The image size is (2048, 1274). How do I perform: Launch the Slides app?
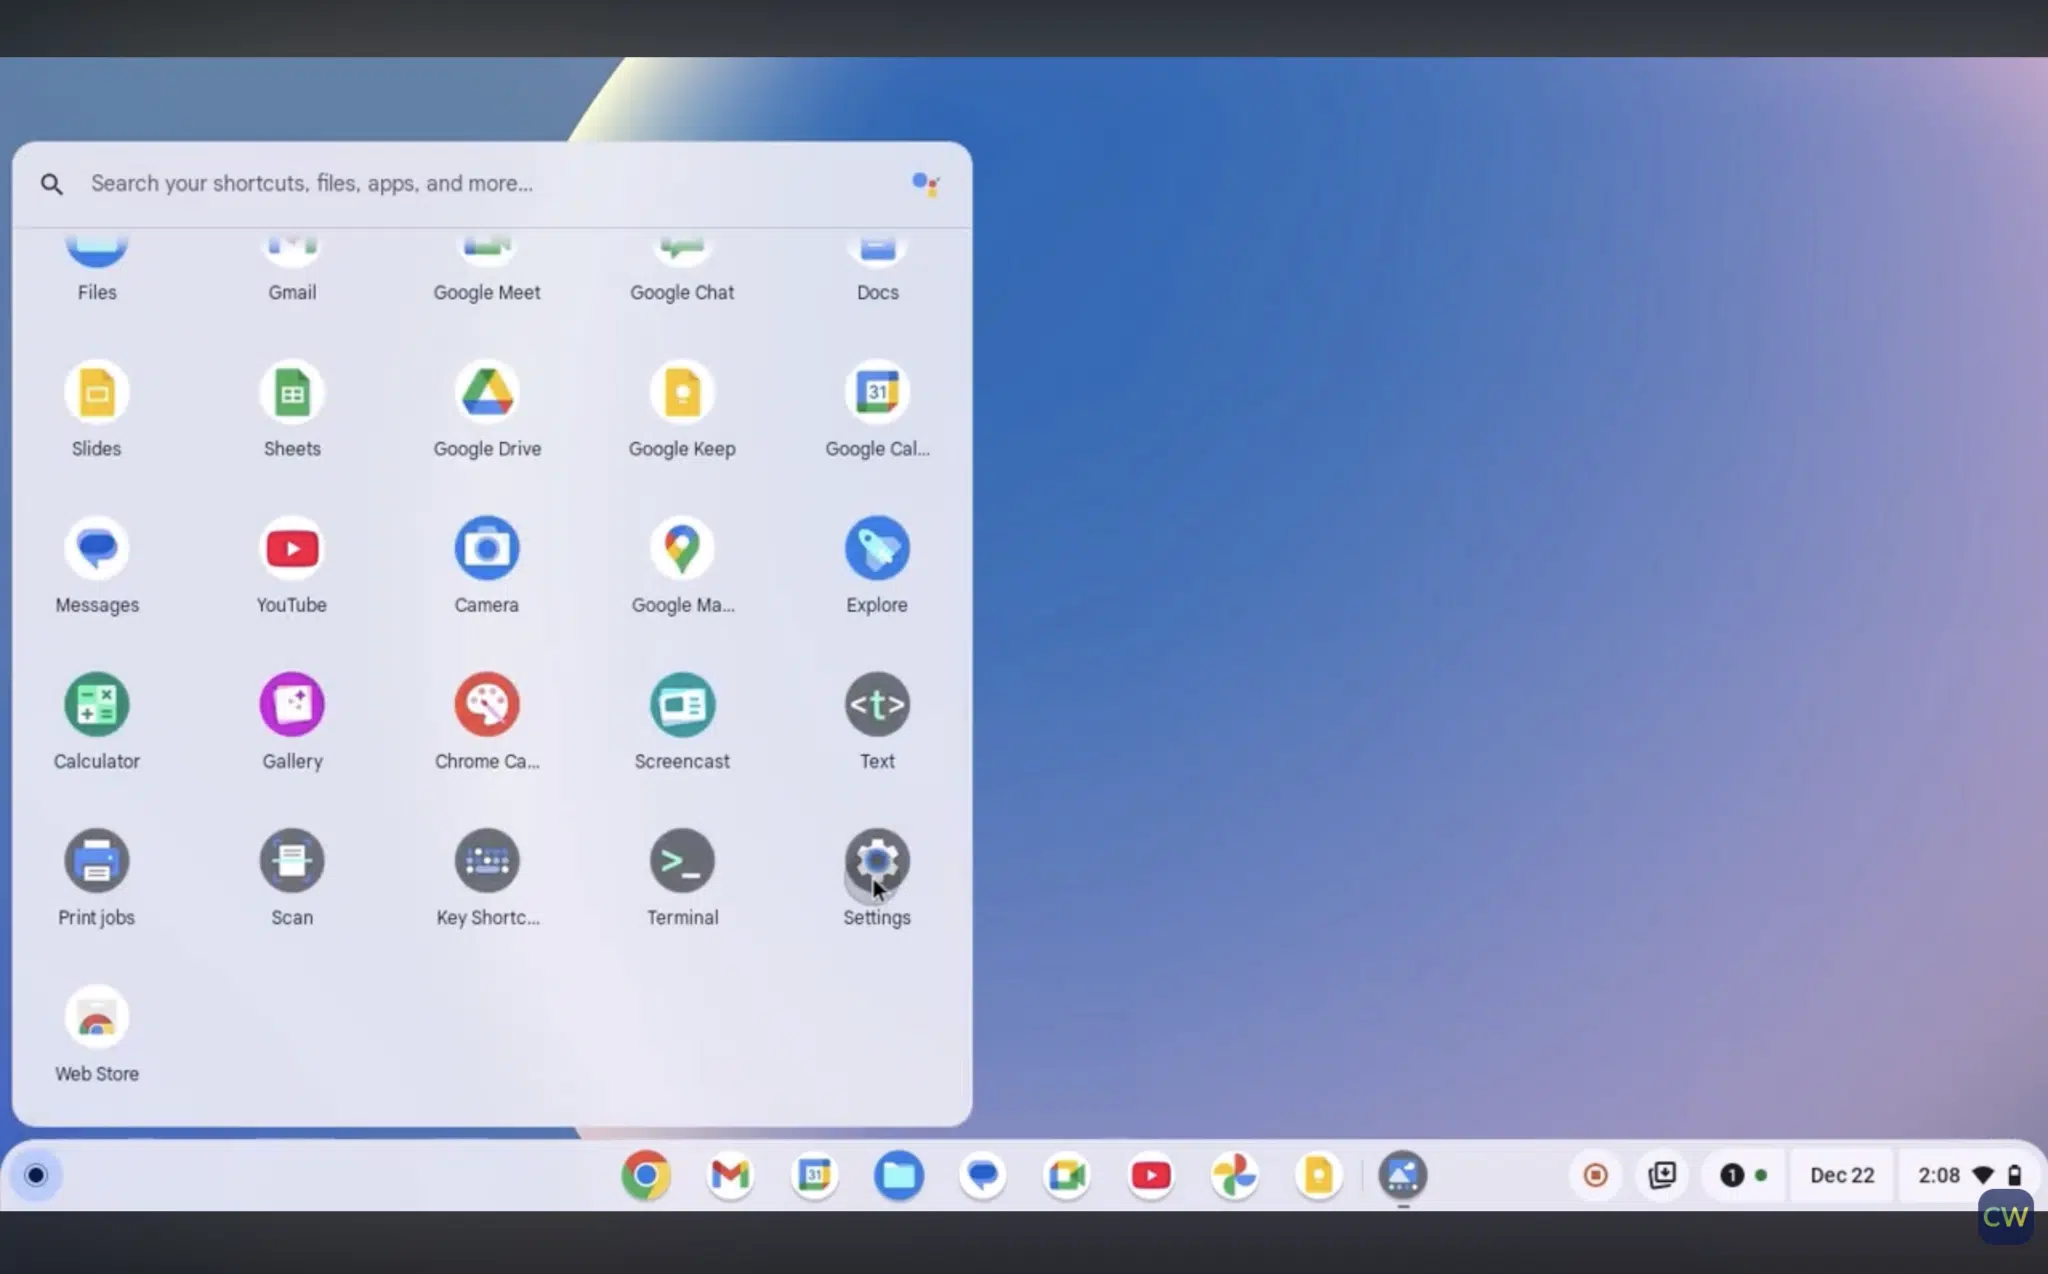[x=97, y=408]
